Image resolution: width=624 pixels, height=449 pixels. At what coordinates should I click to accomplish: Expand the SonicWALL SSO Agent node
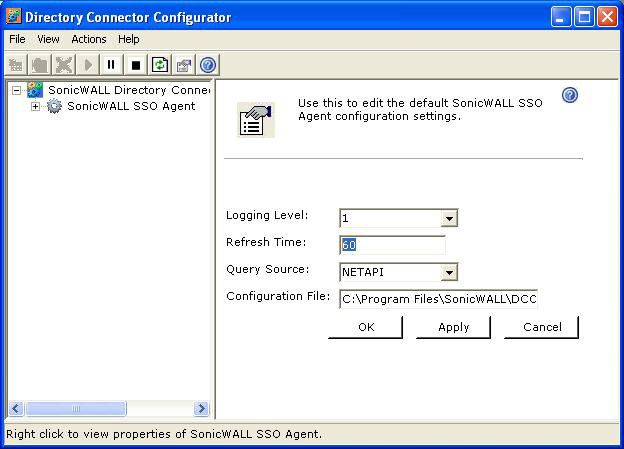(x=36, y=106)
